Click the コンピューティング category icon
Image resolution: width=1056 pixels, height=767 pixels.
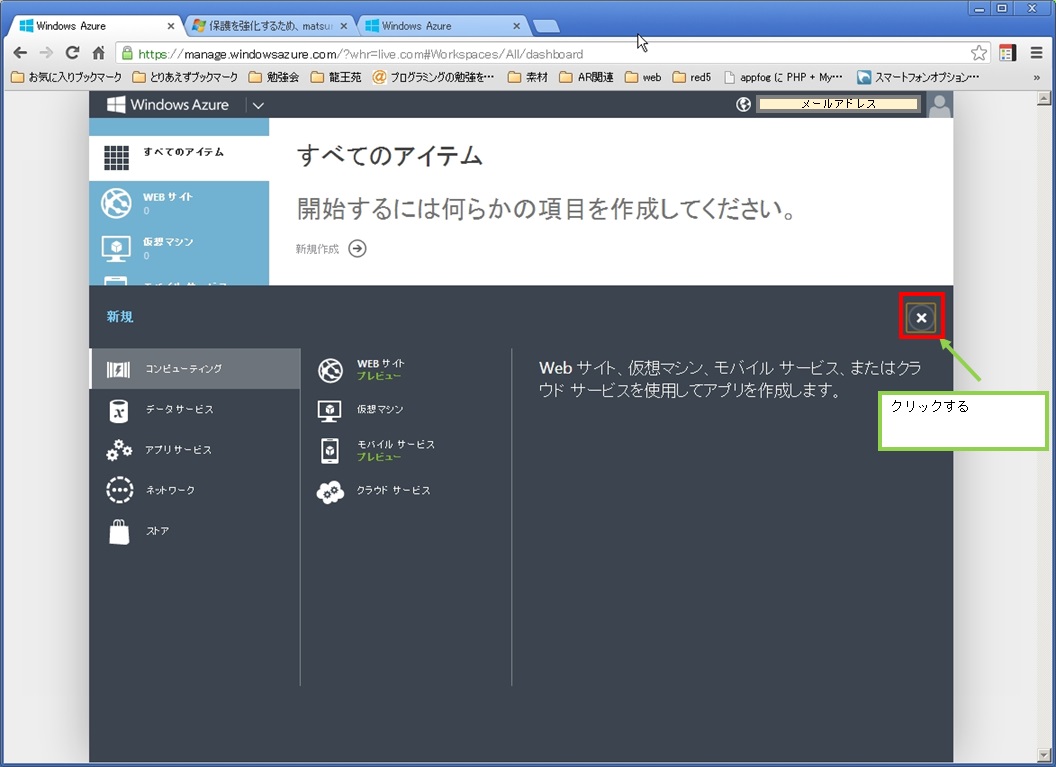(x=118, y=369)
